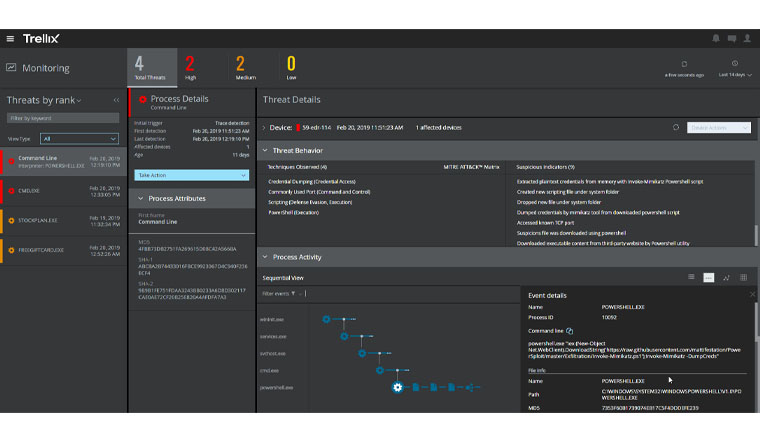This screenshot has width=760, height=442.
Task: Copy the command line with copy icon
Action: pos(570,331)
